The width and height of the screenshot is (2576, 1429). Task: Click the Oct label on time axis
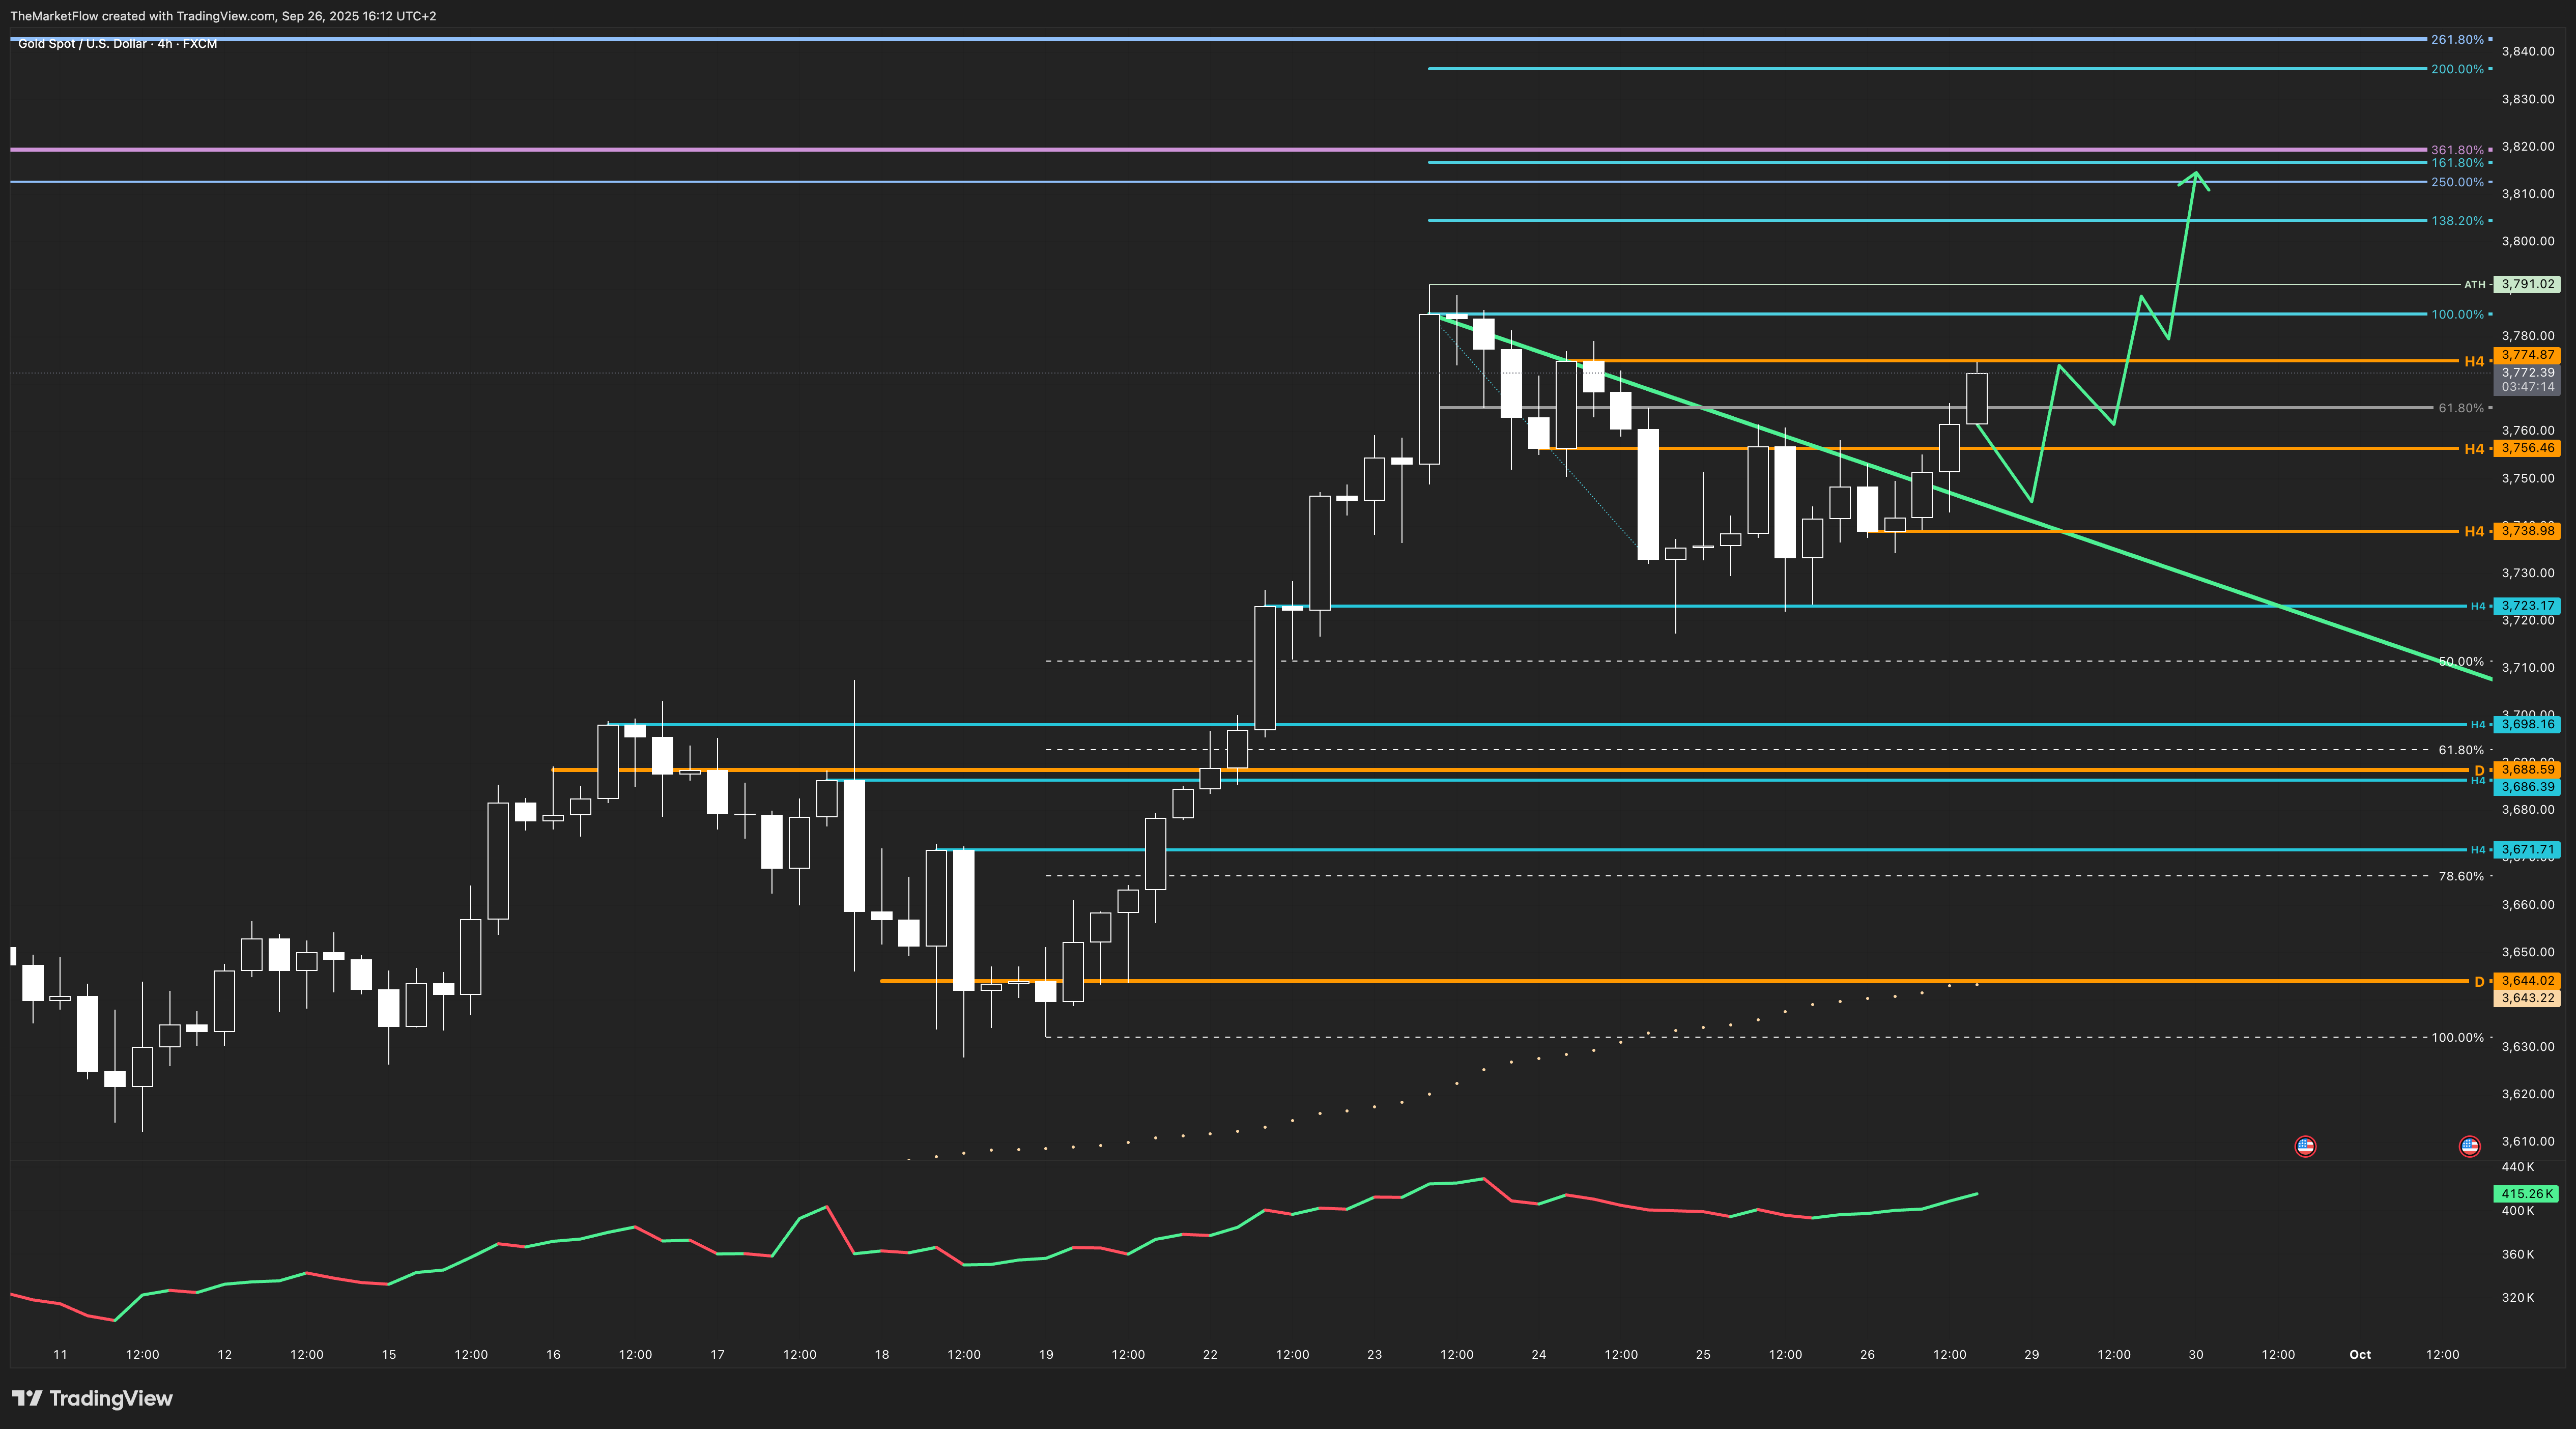pyautogui.click(x=2360, y=1354)
